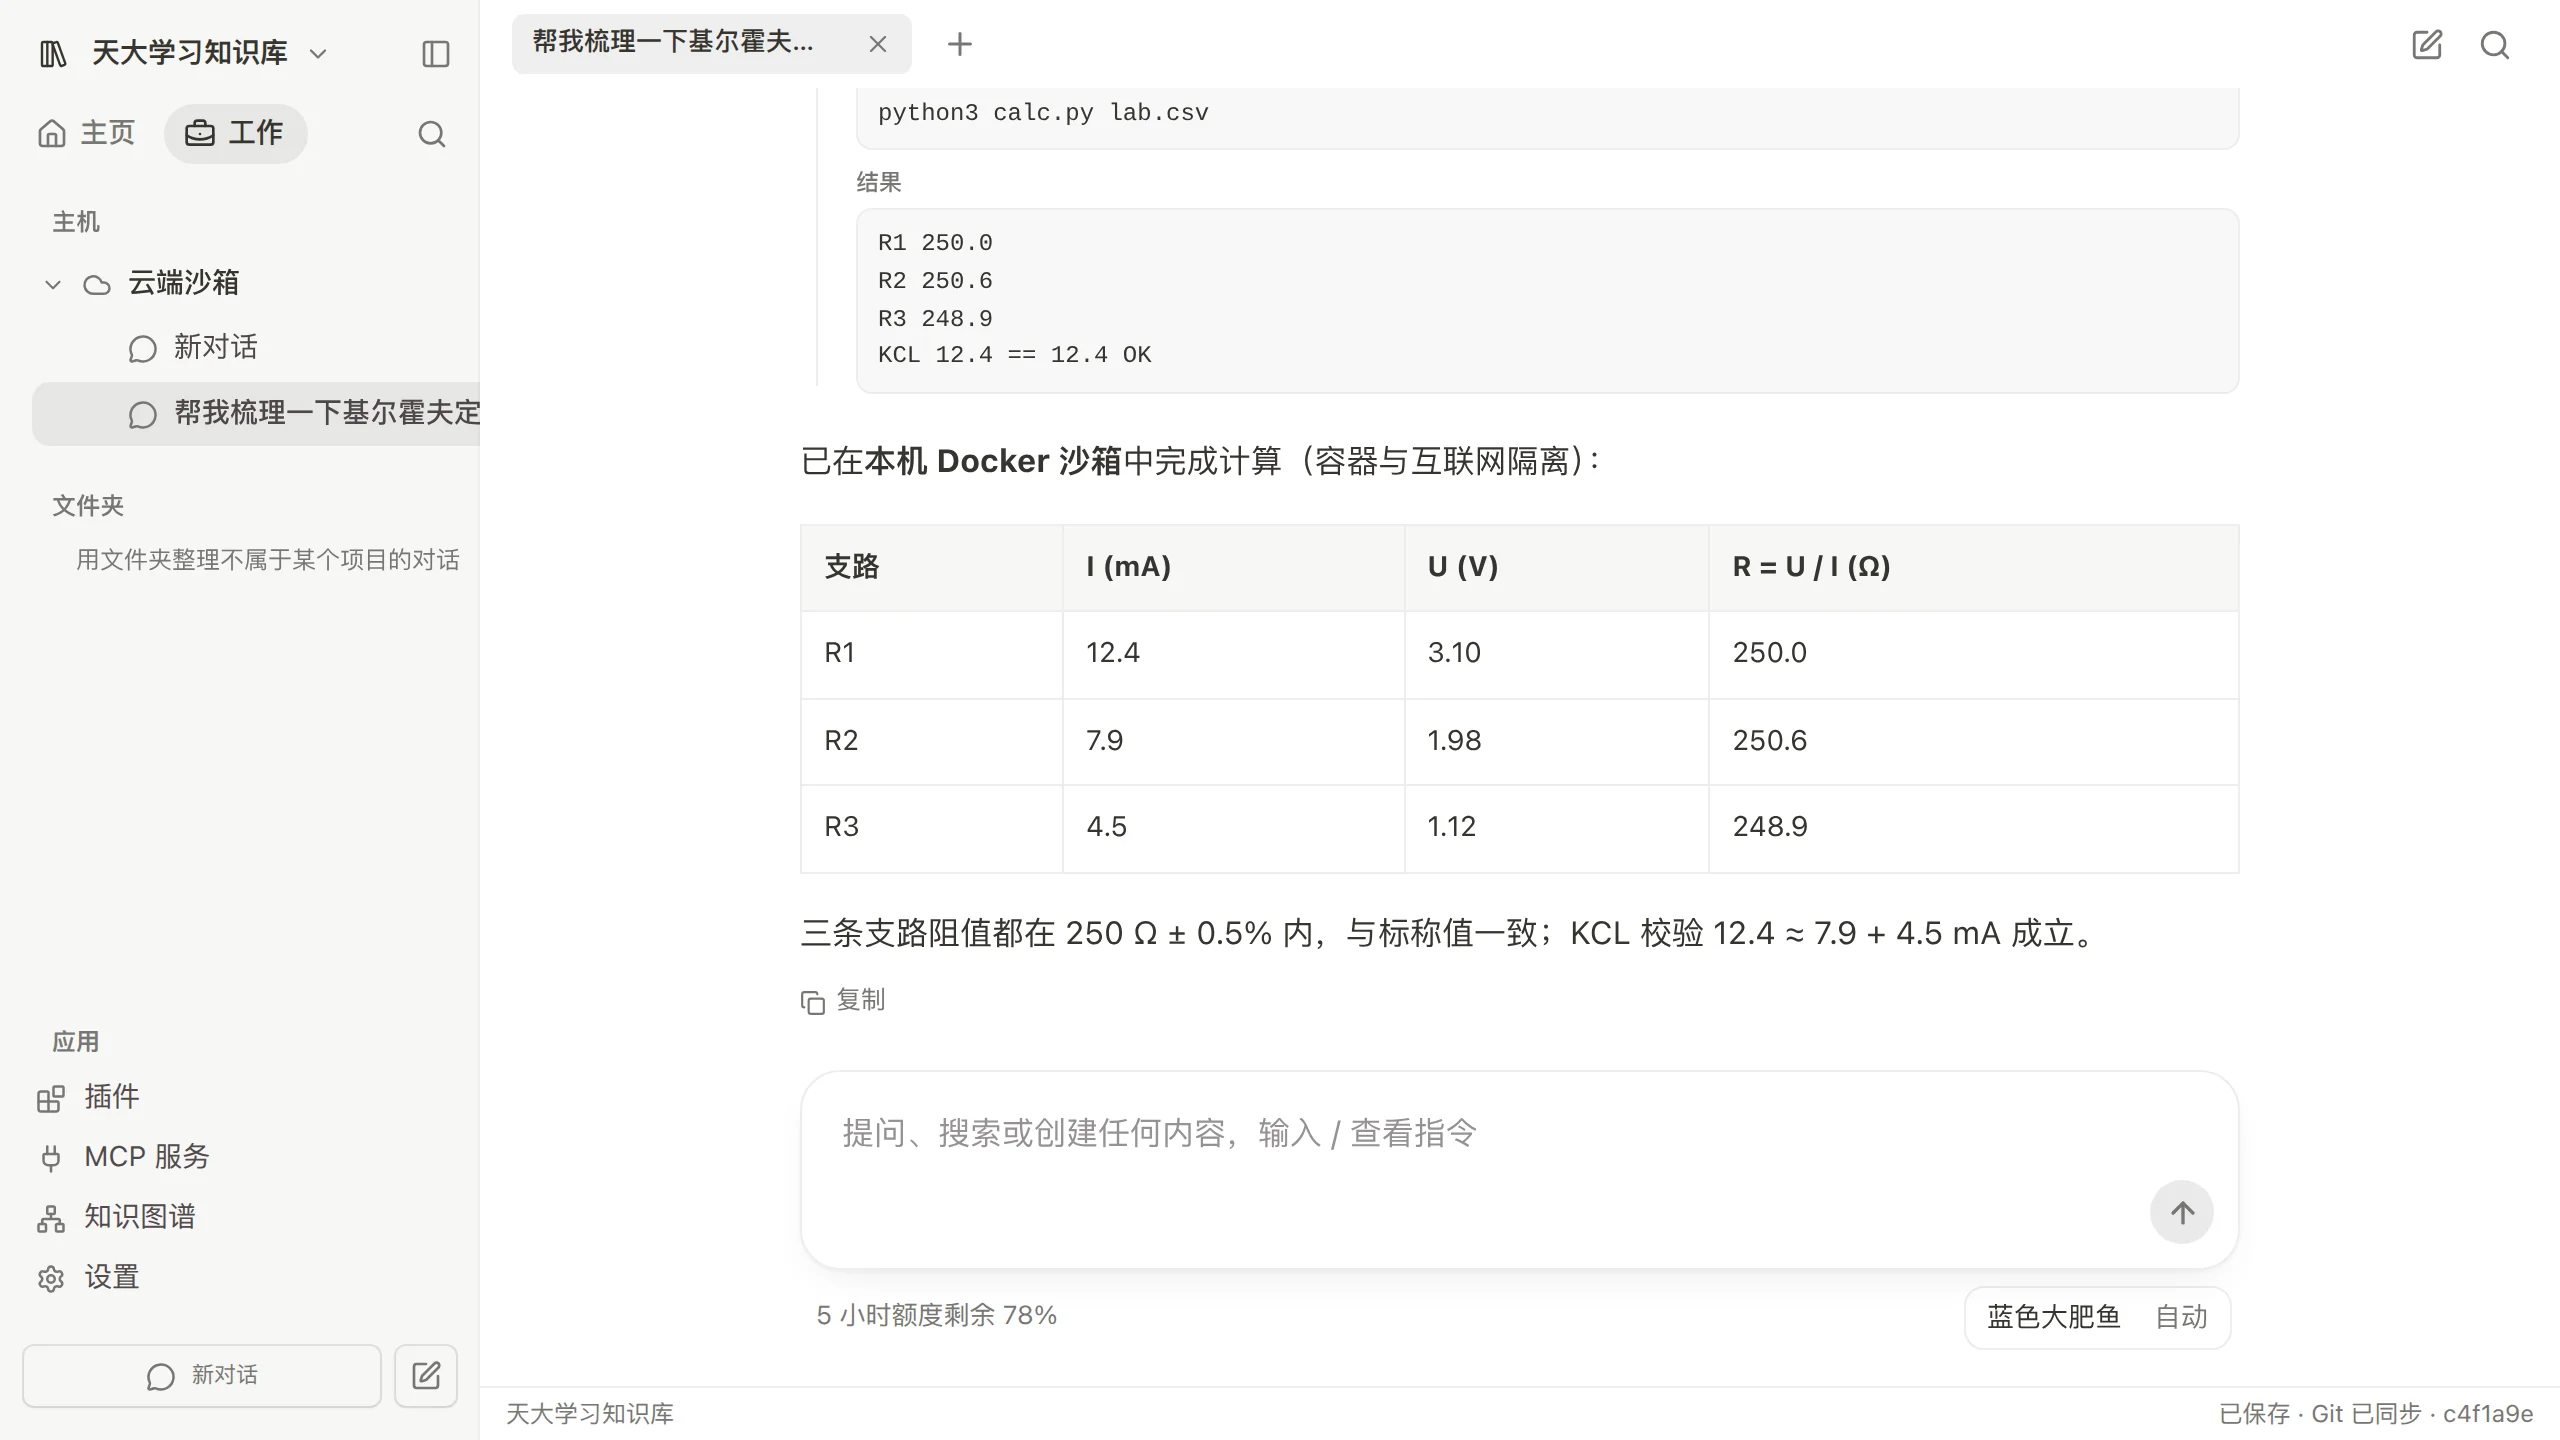Open sidebar search magnifier
The width and height of the screenshot is (2560, 1440).
[x=431, y=134]
